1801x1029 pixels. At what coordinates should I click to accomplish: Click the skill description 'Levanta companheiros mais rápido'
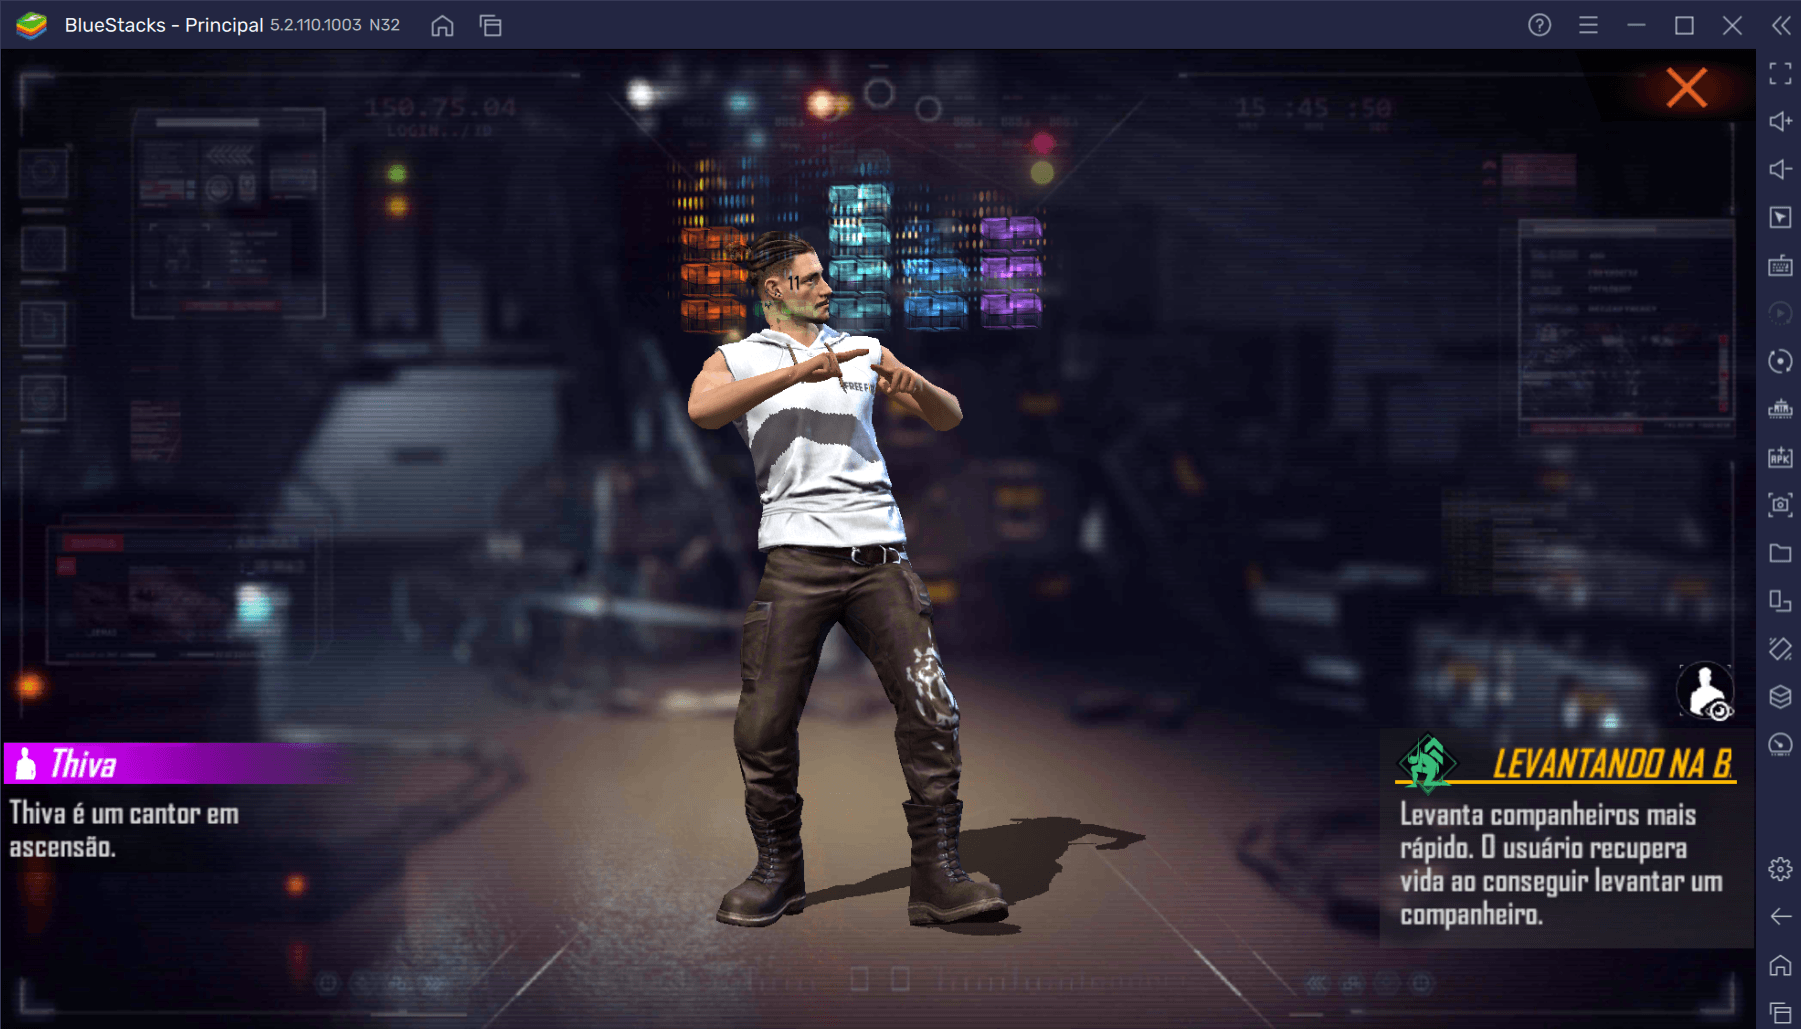click(x=1547, y=831)
